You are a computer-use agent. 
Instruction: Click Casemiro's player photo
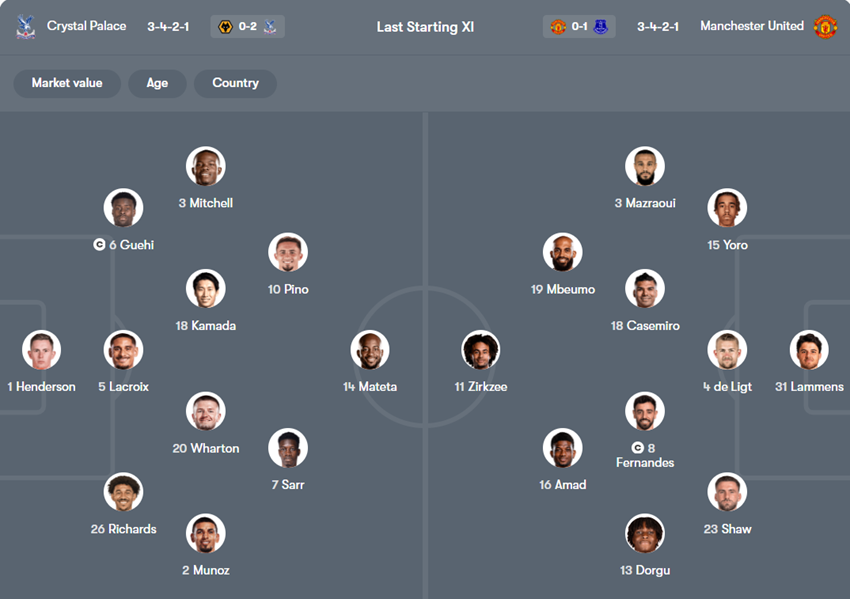click(x=645, y=289)
